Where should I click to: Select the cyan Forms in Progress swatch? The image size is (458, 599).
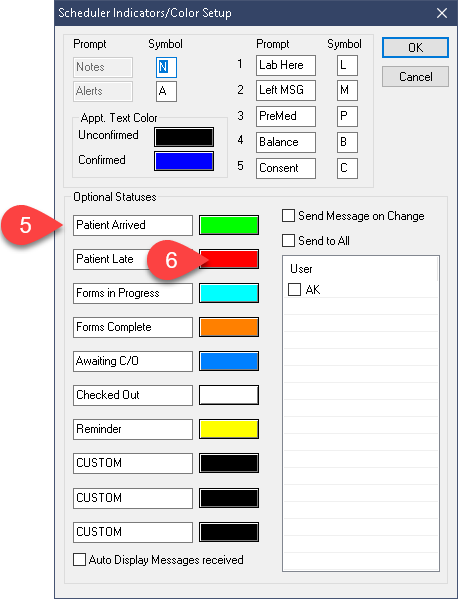click(x=229, y=293)
